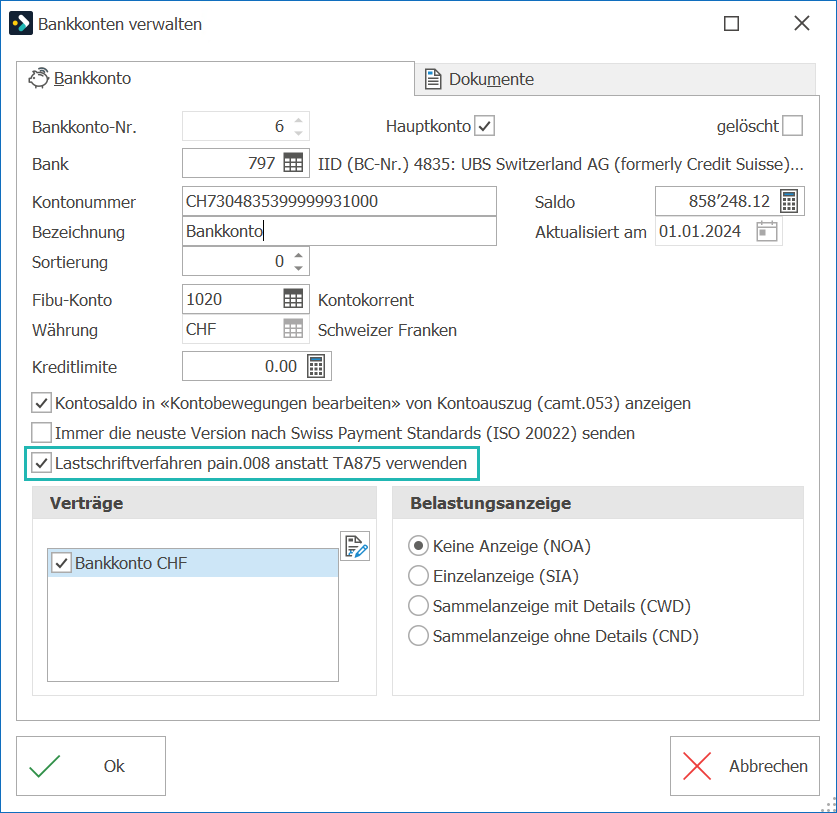The height and width of the screenshot is (813, 837).
Task: Switch to the Bankkonto tab
Action: (216, 78)
